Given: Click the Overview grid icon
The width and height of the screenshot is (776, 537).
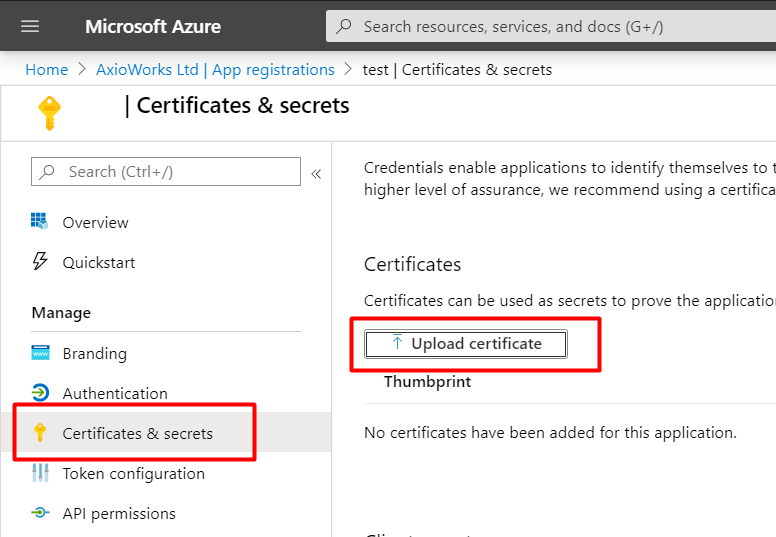Looking at the screenshot, I should tap(40, 221).
